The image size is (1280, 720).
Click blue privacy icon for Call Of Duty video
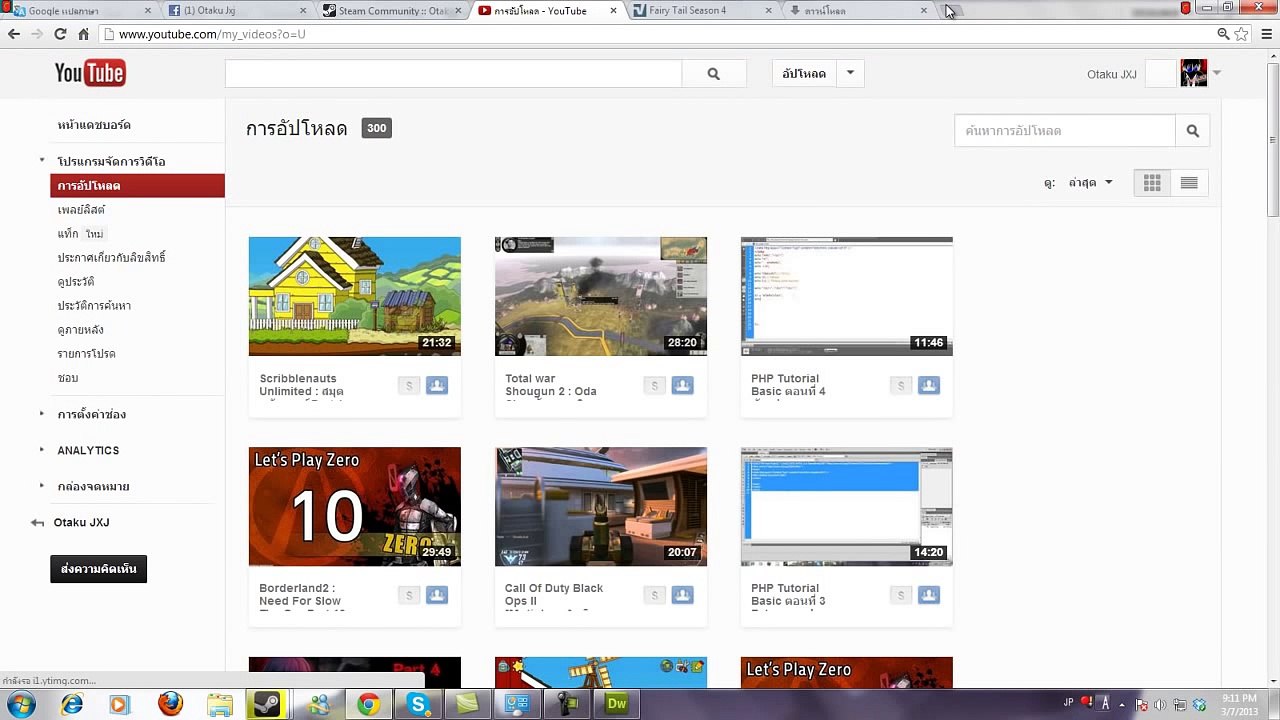pos(683,595)
